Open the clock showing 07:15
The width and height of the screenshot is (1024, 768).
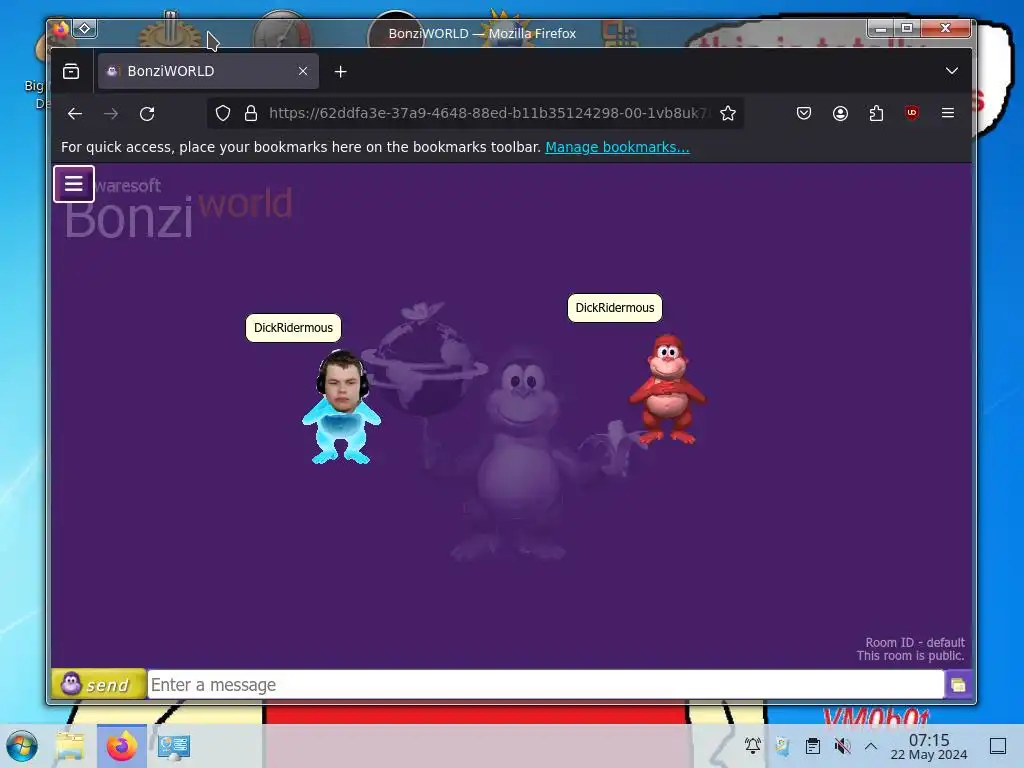pos(929,746)
